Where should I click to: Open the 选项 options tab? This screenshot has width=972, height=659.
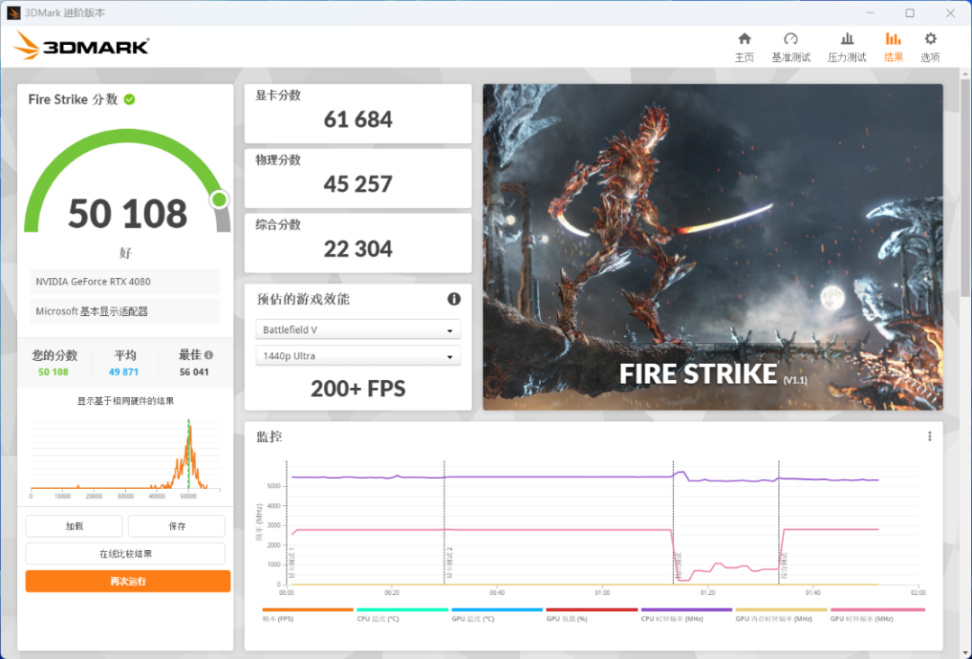(x=930, y=48)
